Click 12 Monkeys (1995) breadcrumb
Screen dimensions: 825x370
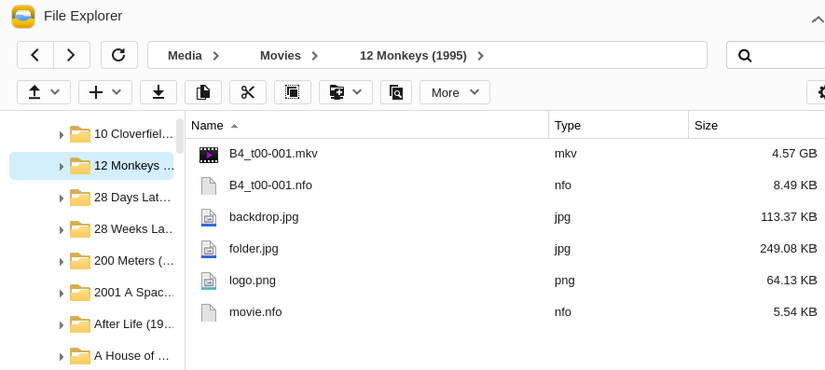413,56
